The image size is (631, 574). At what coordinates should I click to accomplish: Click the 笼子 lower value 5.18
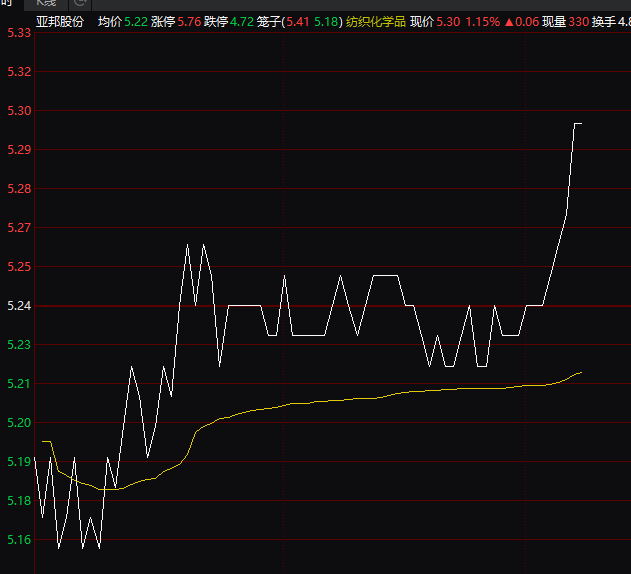(x=326, y=21)
